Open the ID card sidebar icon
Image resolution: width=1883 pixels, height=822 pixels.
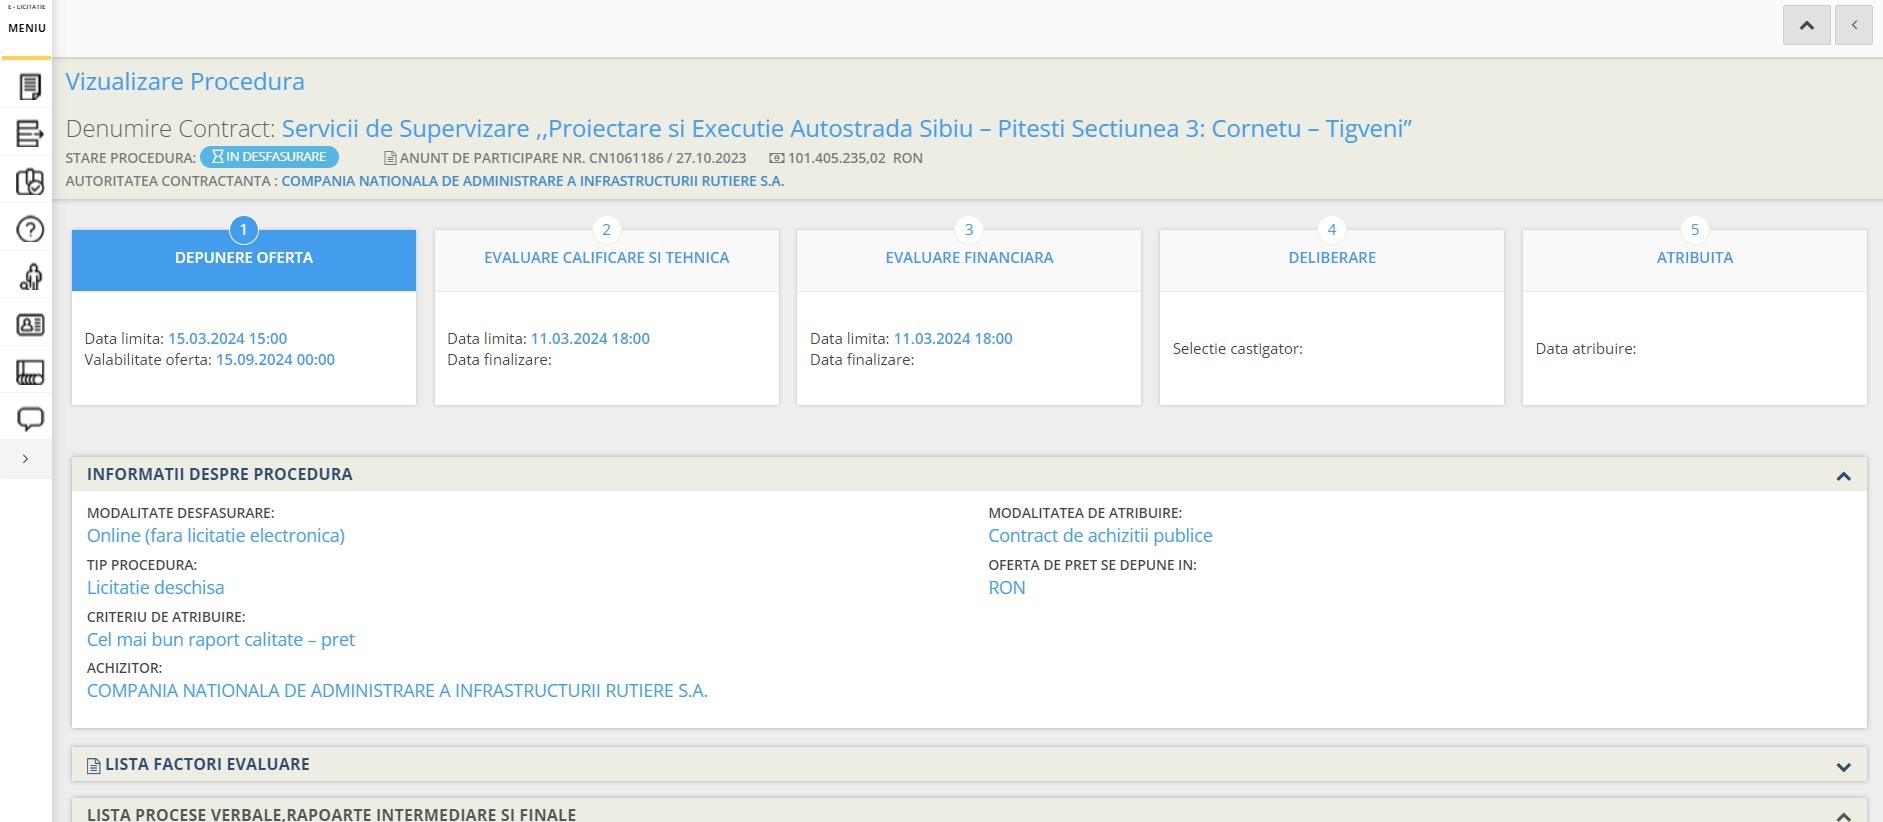coord(30,324)
